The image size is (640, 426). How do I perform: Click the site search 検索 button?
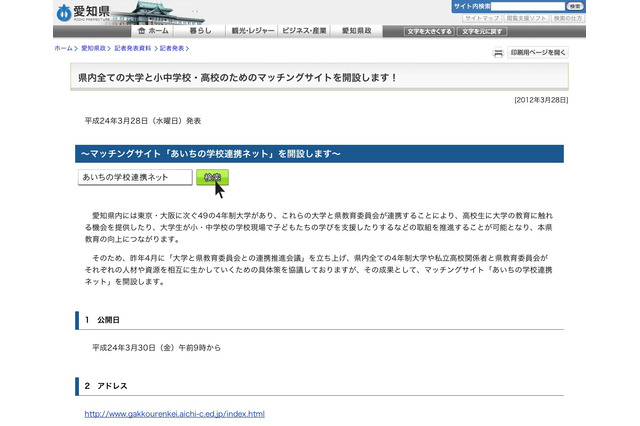tap(574, 6)
